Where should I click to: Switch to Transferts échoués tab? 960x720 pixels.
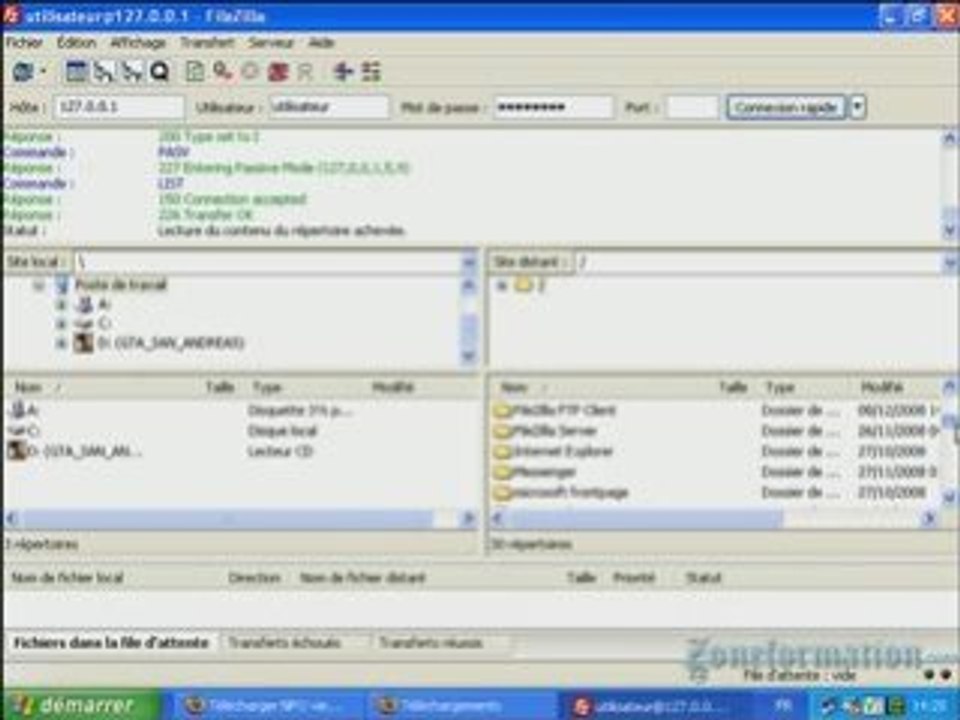click(x=284, y=643)
